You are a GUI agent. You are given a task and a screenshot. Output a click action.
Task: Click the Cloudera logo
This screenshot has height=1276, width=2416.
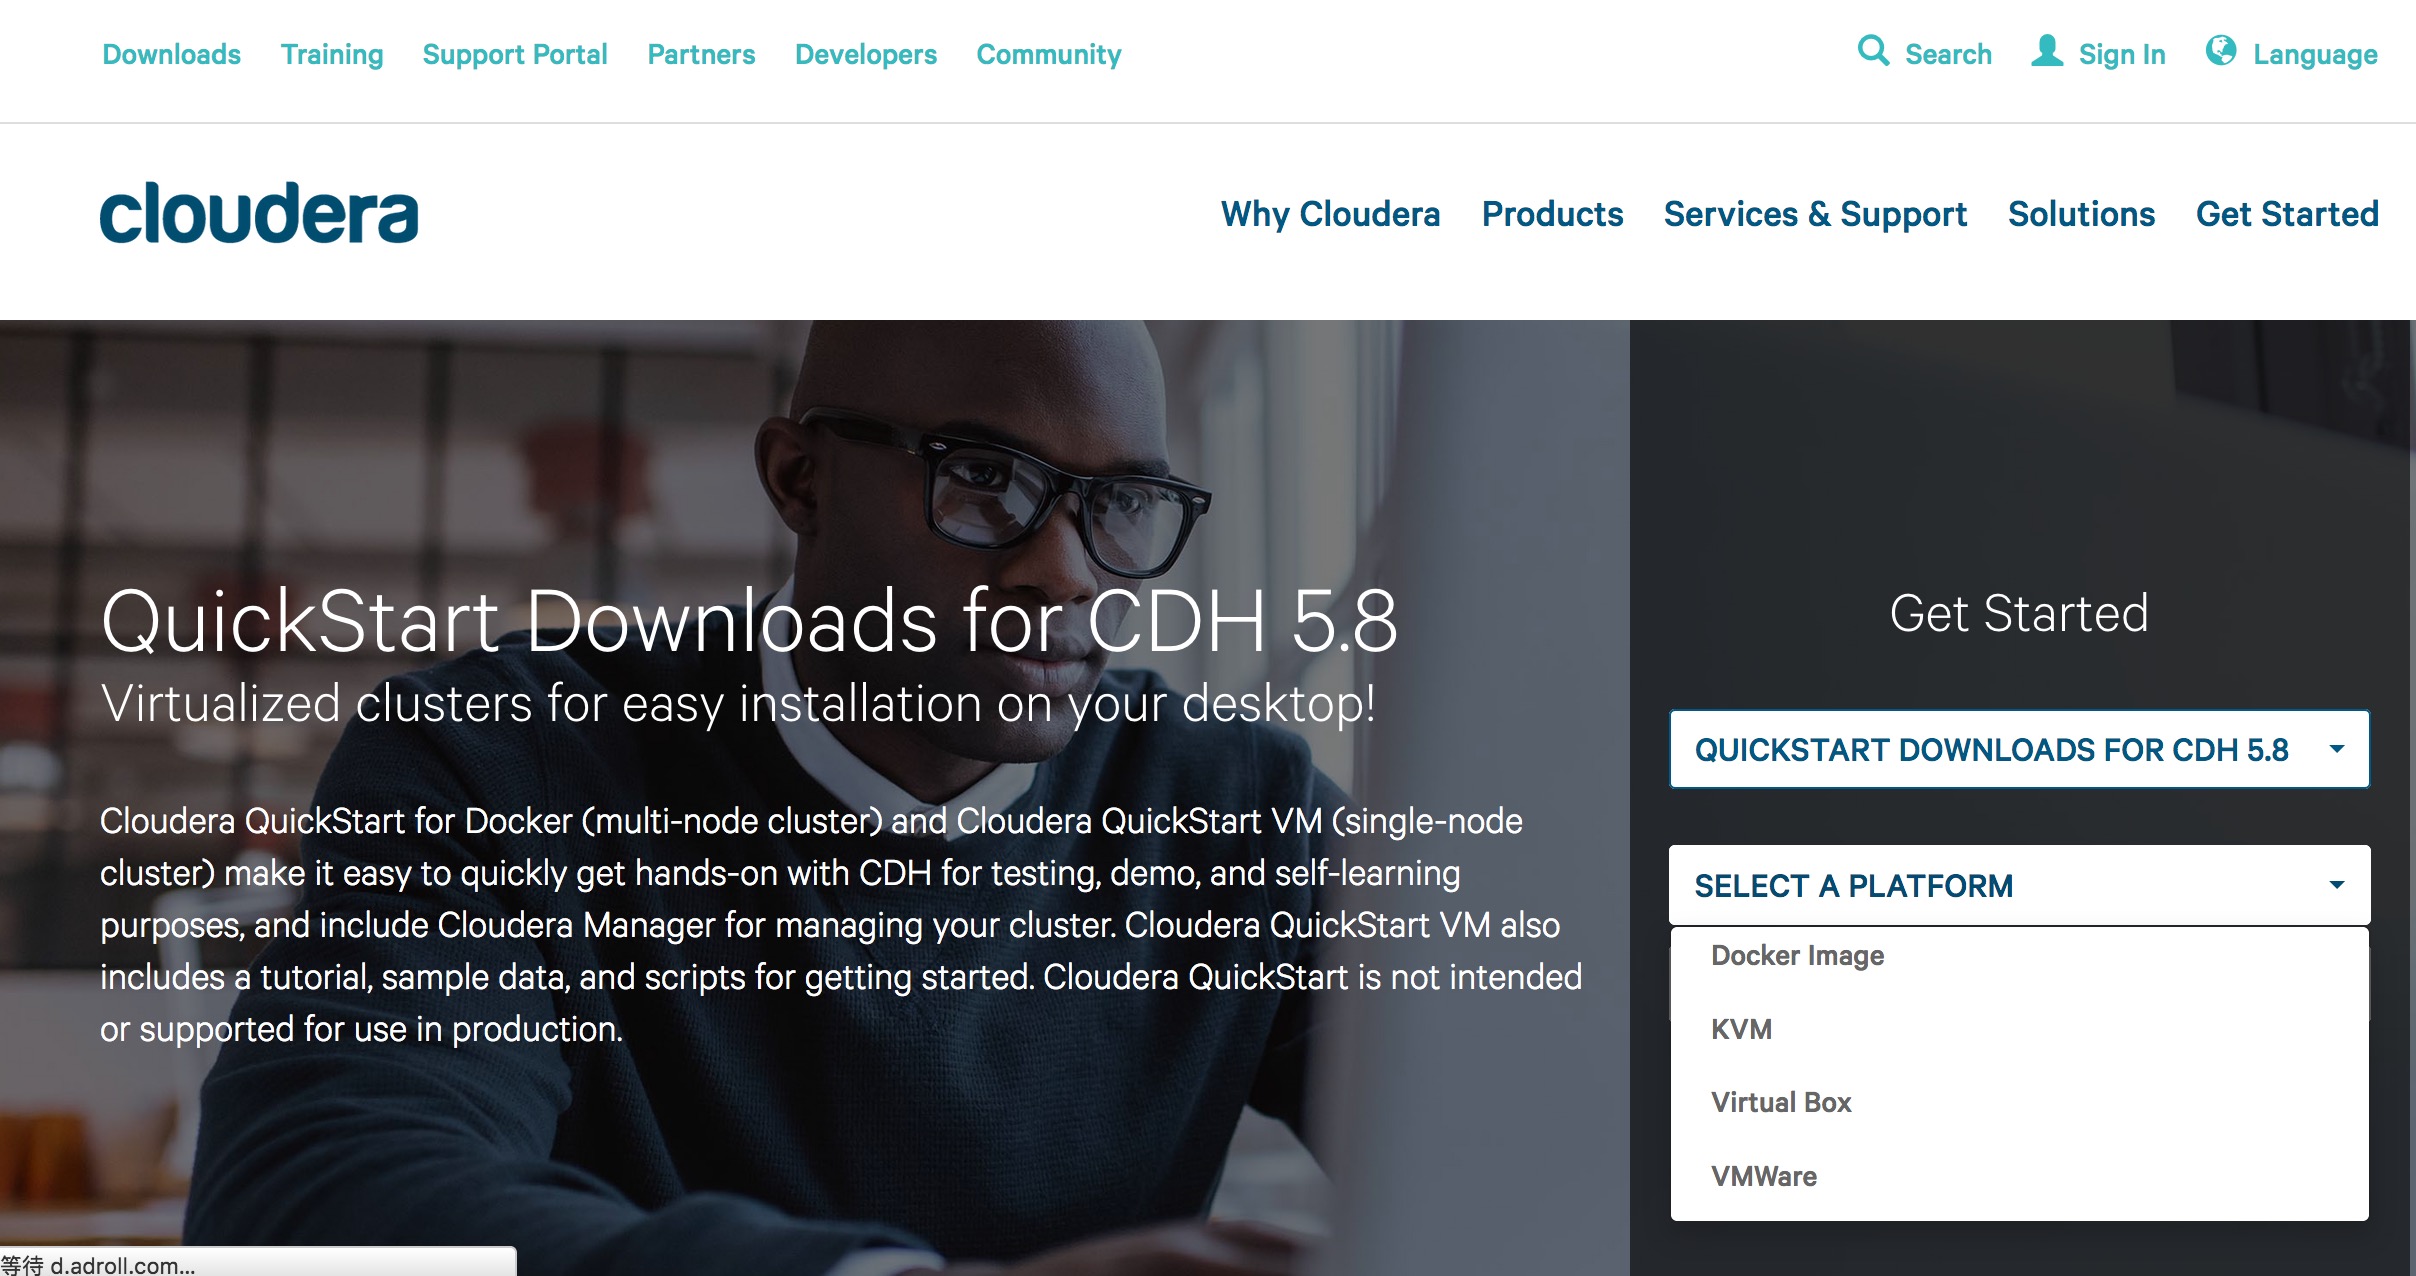tap(259, 213)
